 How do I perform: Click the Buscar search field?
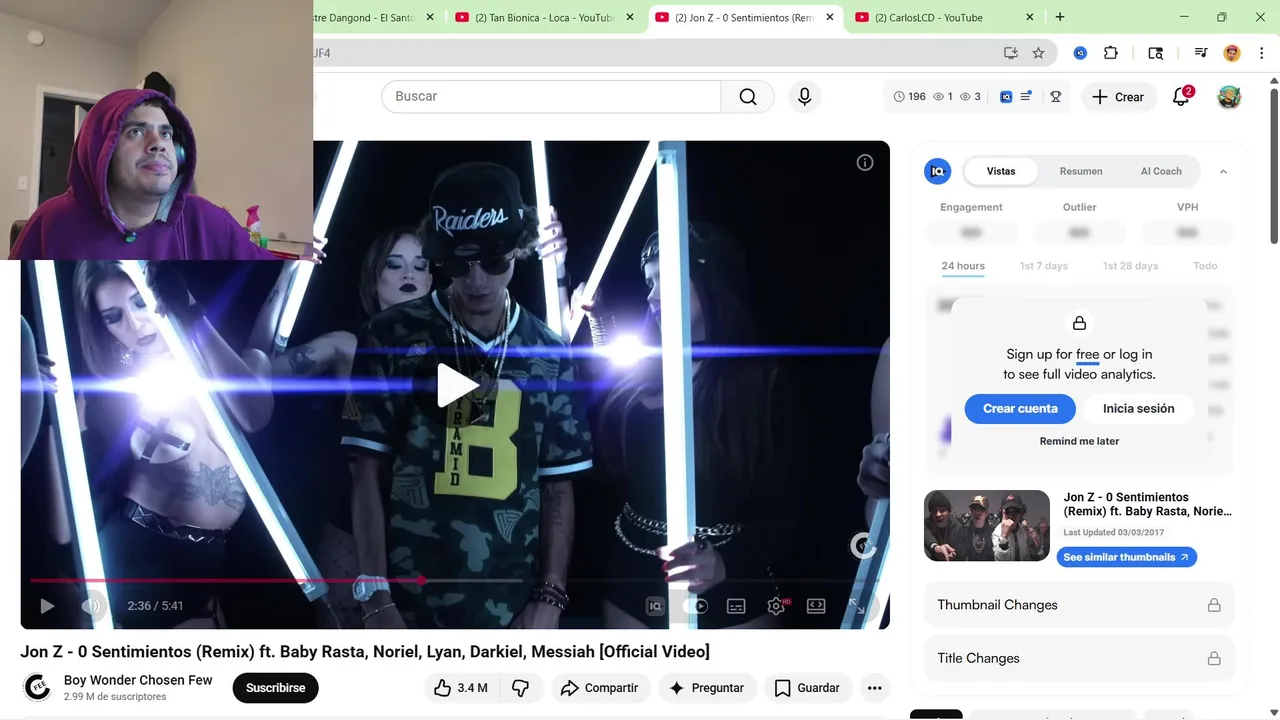[551, 96]
